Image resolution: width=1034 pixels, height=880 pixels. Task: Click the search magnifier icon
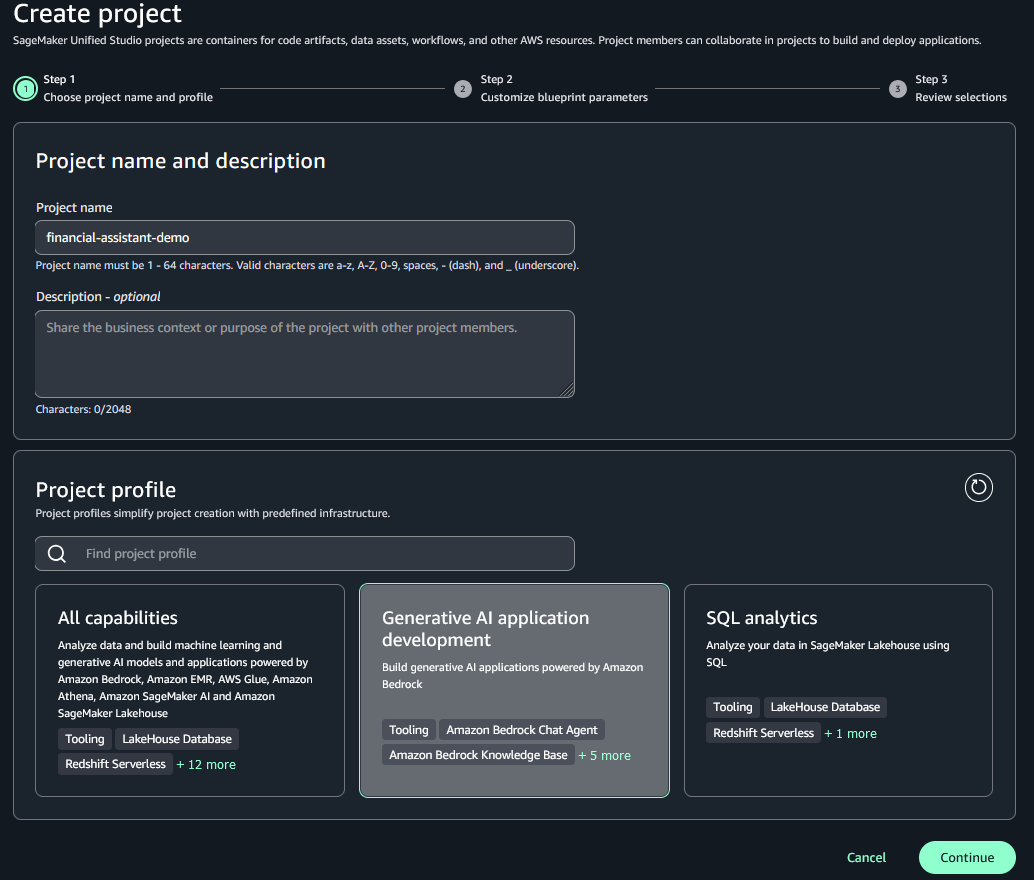point(56,553)
